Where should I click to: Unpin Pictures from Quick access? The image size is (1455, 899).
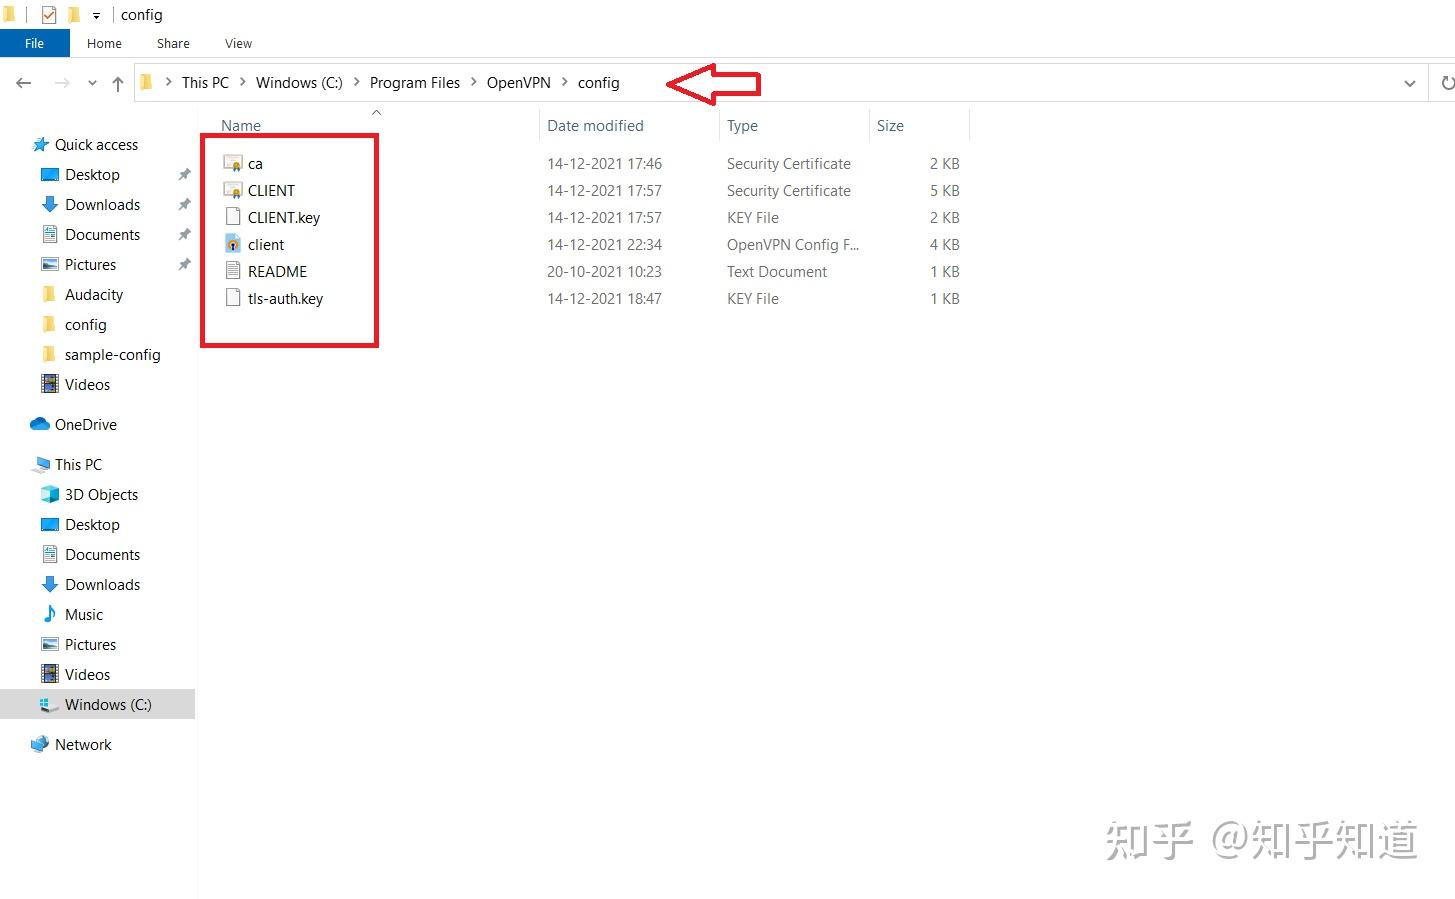point(183,264)
